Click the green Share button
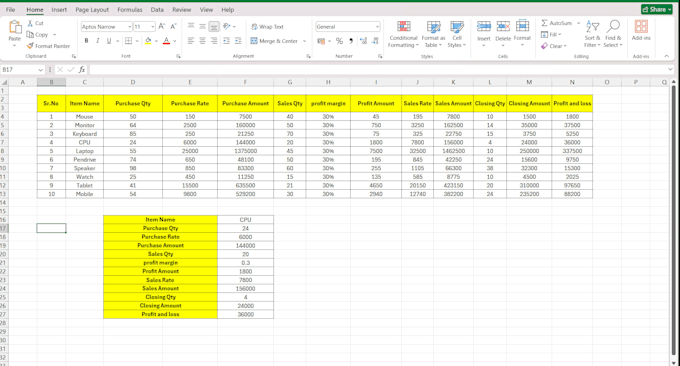Viewport: 680px width, 366px height. tap(657, 9)
